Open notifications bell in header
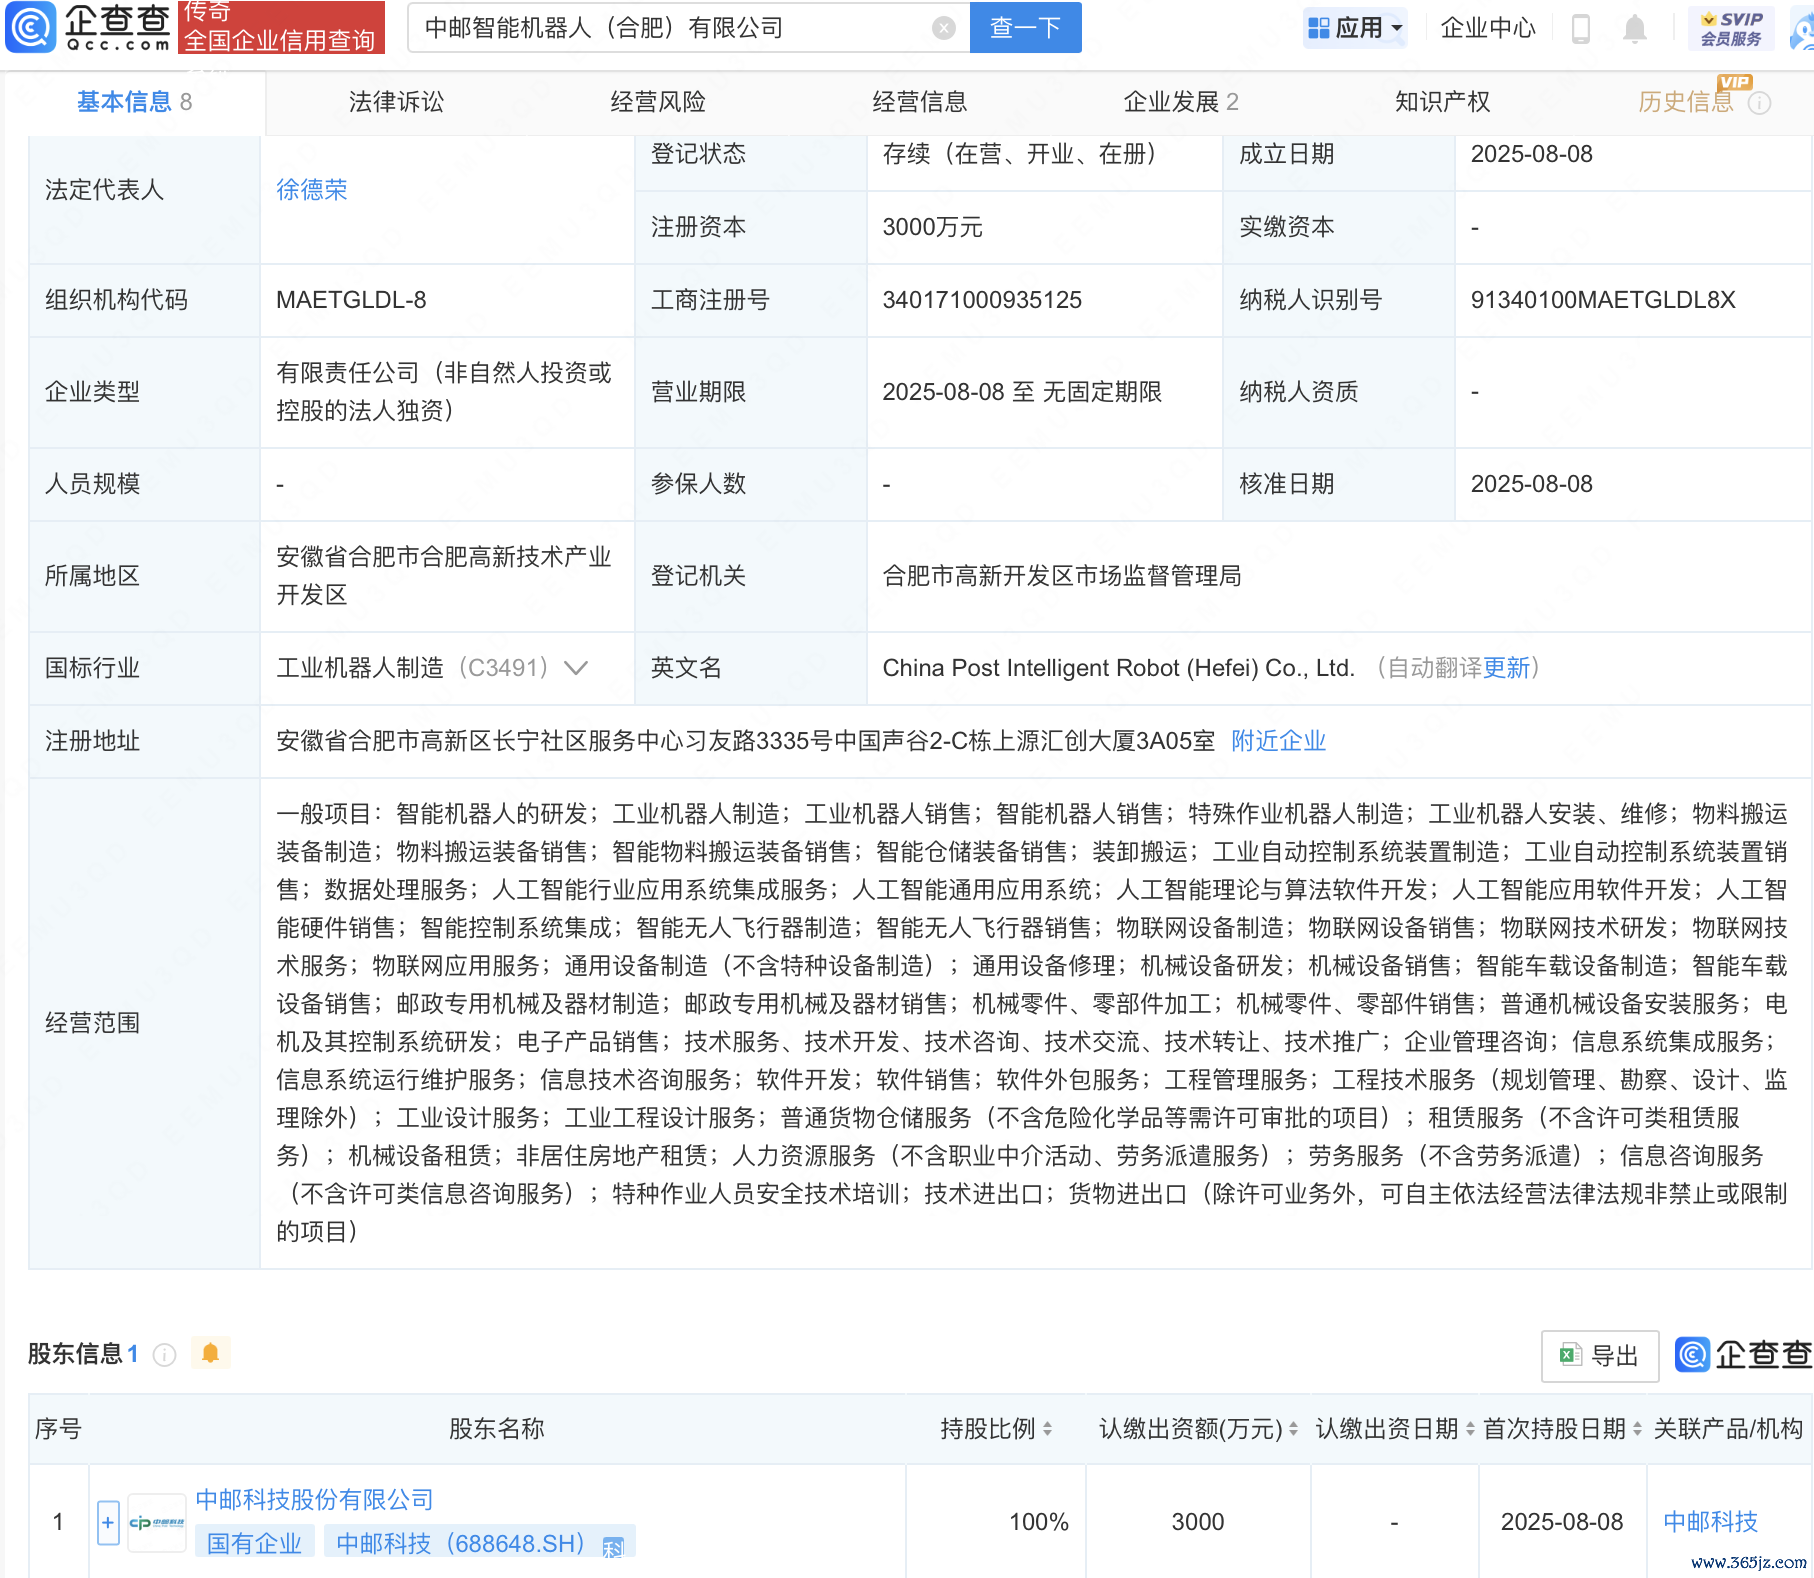The width and height of the screenshot is (1814, 1578). pos(1635,28)
